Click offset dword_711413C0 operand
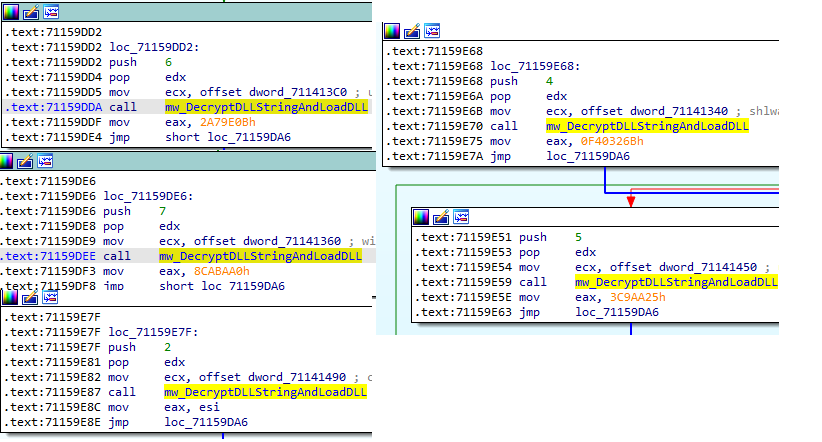822x442 pixels. [273, 92]
